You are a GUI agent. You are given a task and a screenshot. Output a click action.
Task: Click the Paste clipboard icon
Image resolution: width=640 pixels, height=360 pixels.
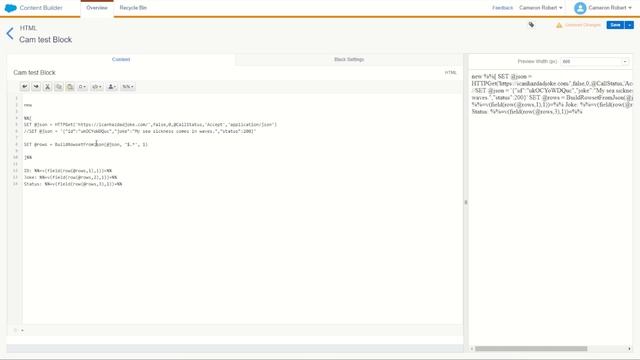(x=70, y=87)
